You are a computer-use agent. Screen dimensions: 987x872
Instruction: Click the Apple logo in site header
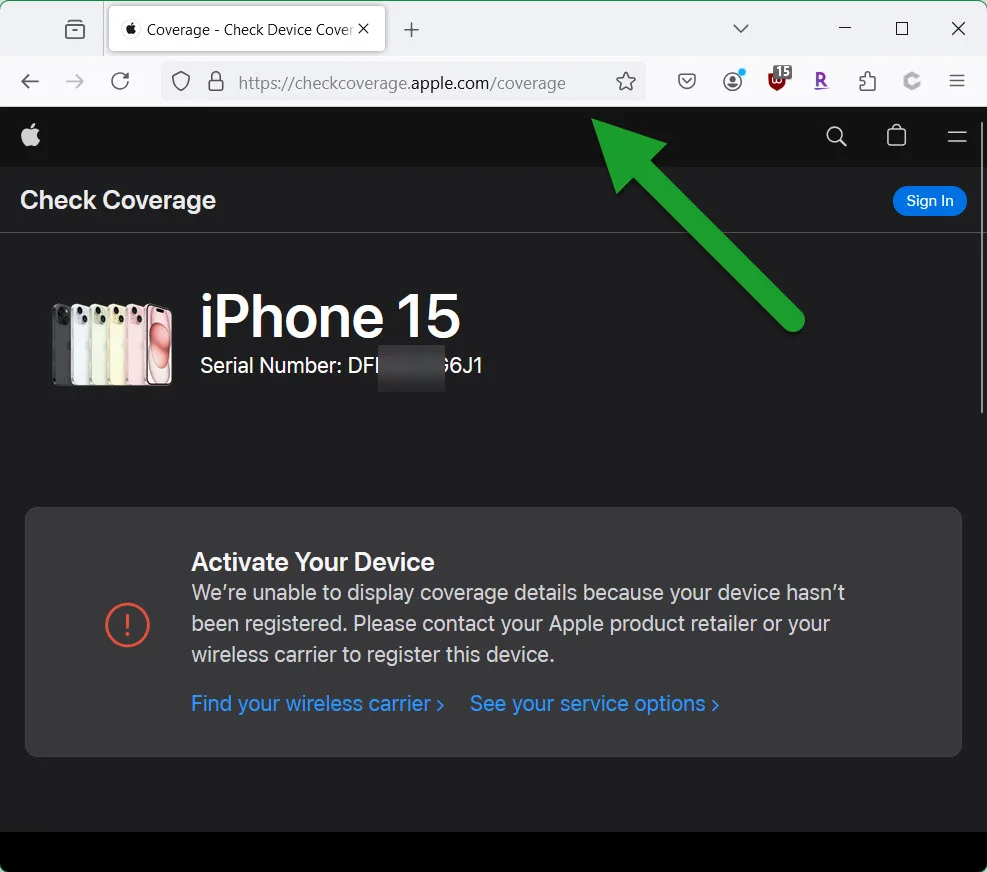(x=31, y=136)
